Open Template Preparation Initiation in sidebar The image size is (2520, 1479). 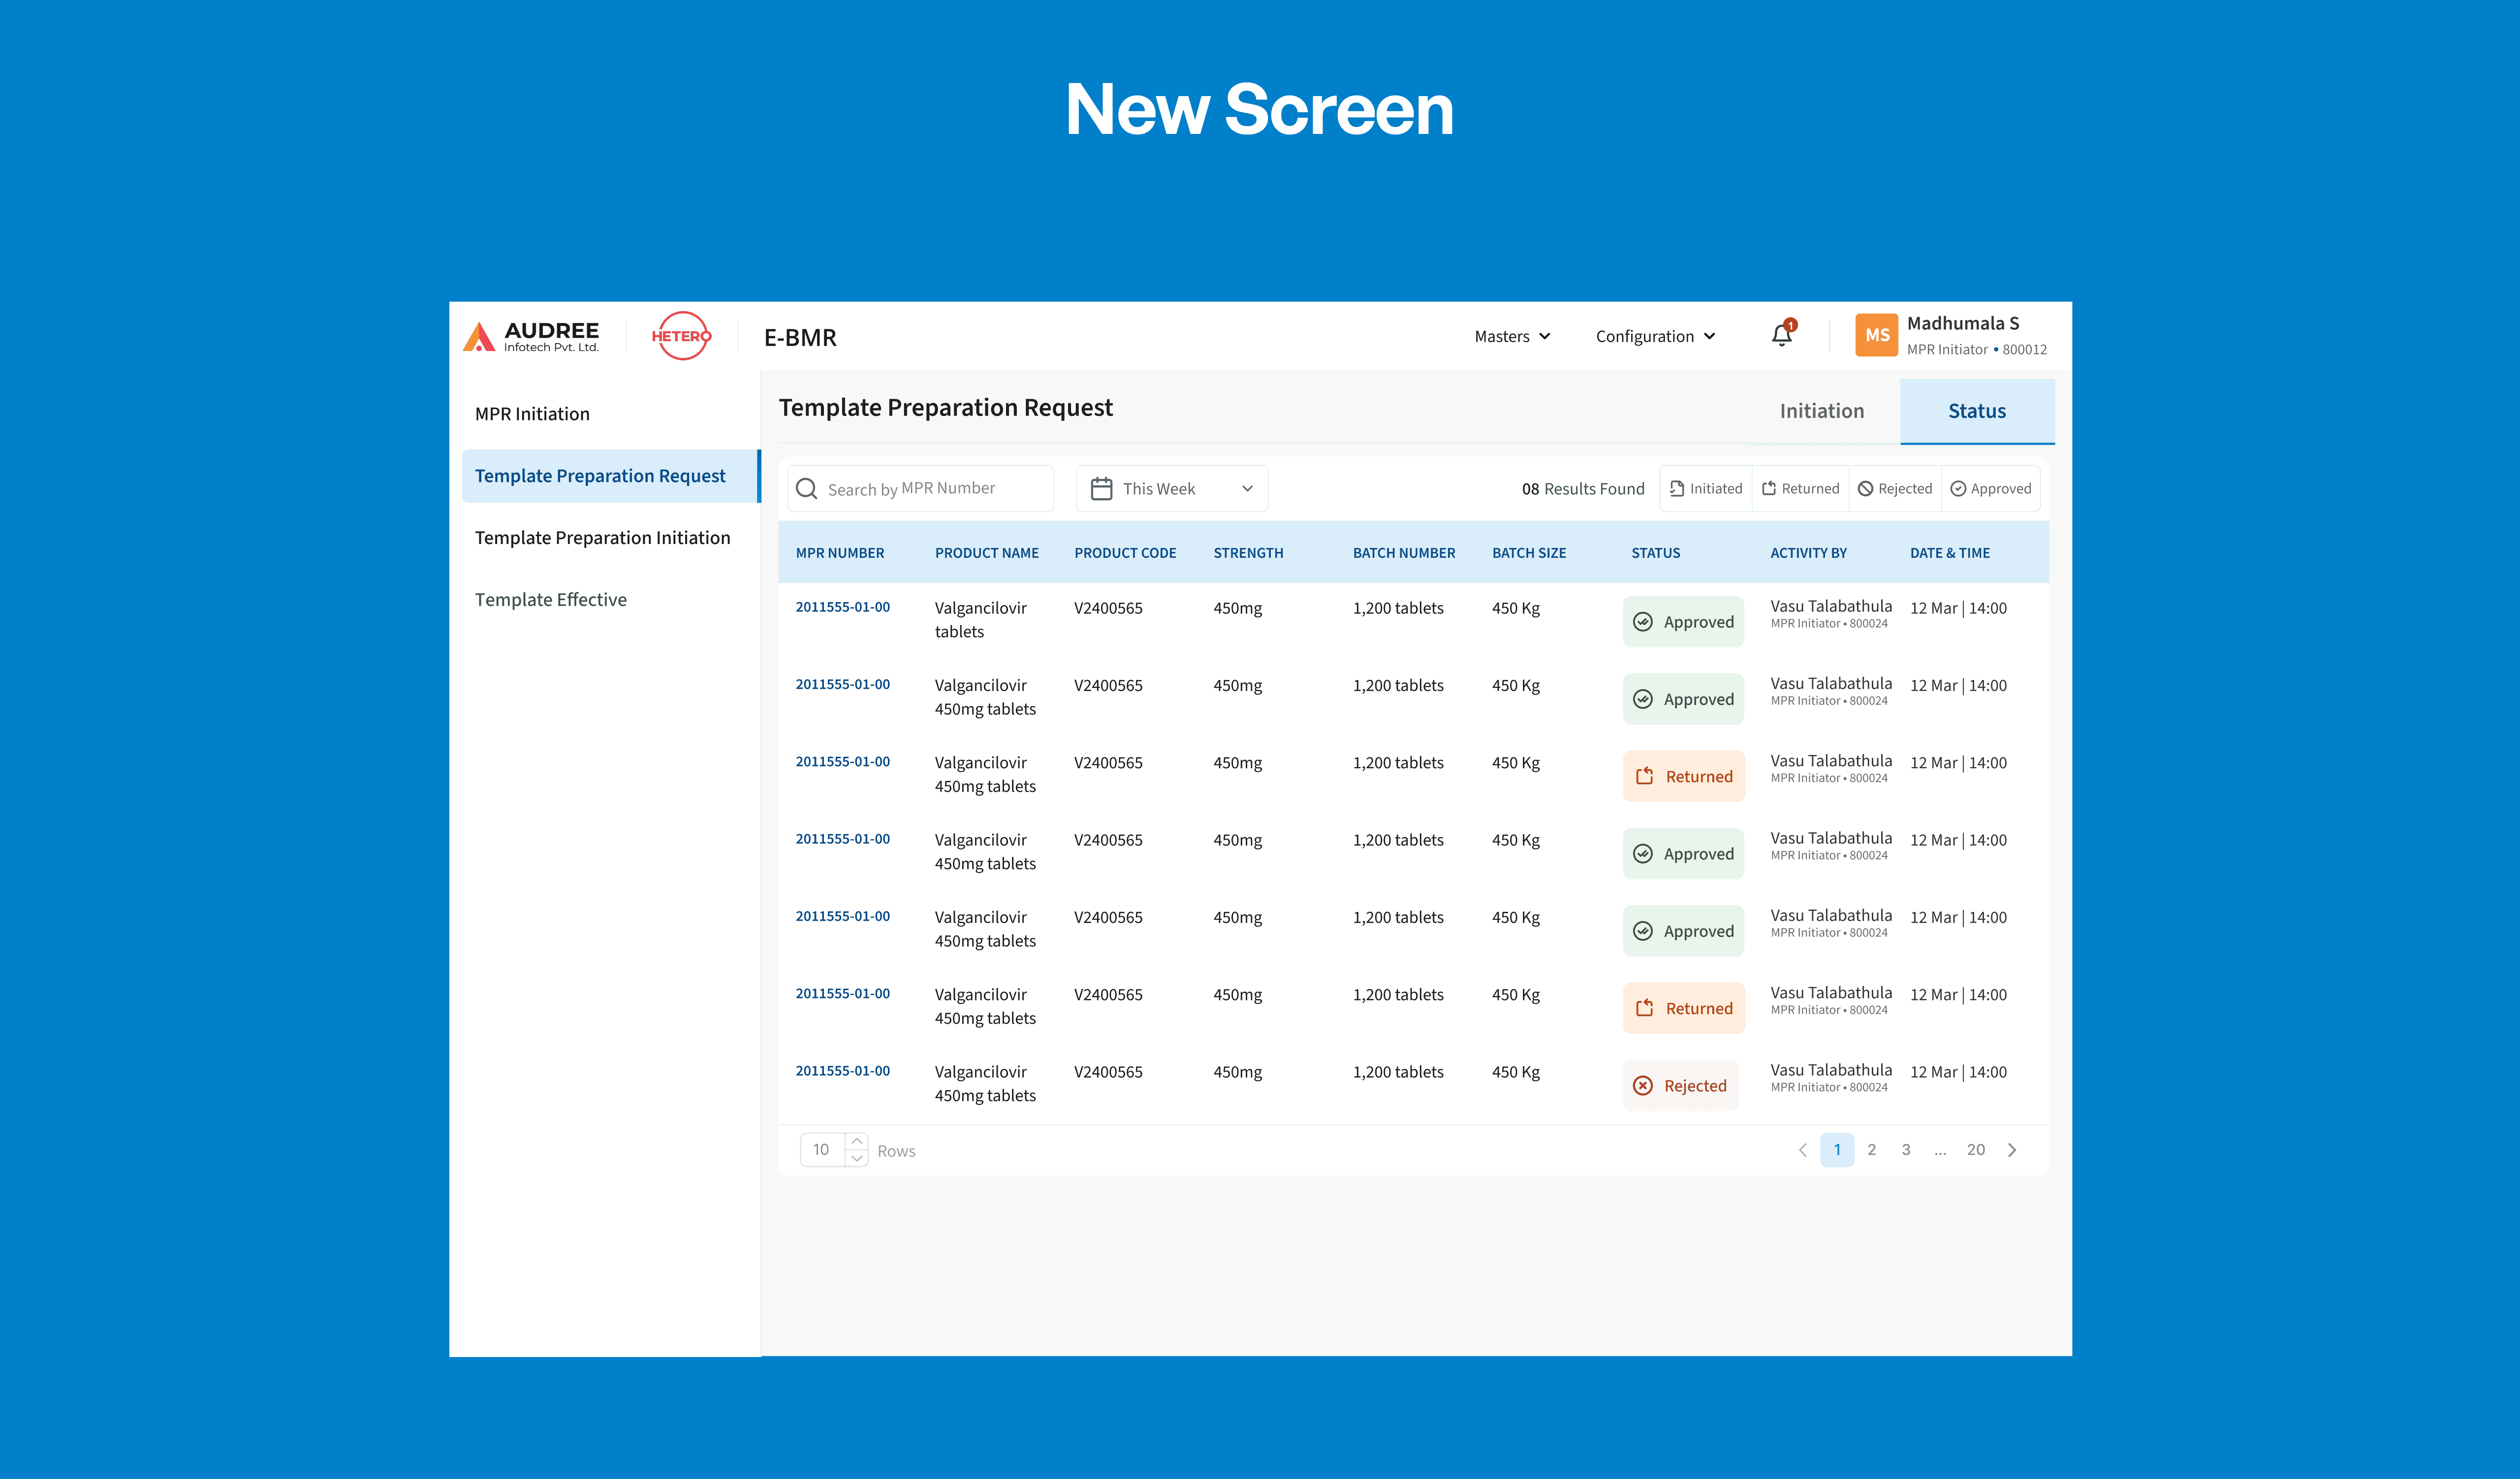click(602, 538)
